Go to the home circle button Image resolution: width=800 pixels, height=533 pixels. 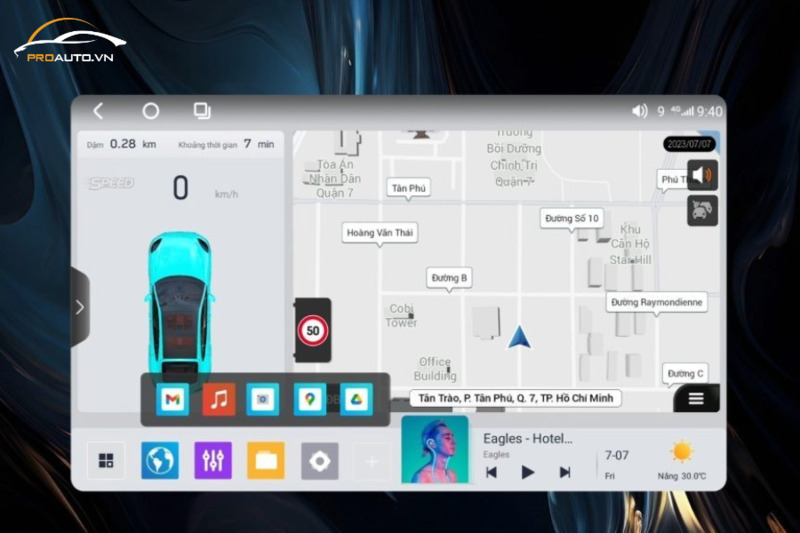click(x=151, y=111)
